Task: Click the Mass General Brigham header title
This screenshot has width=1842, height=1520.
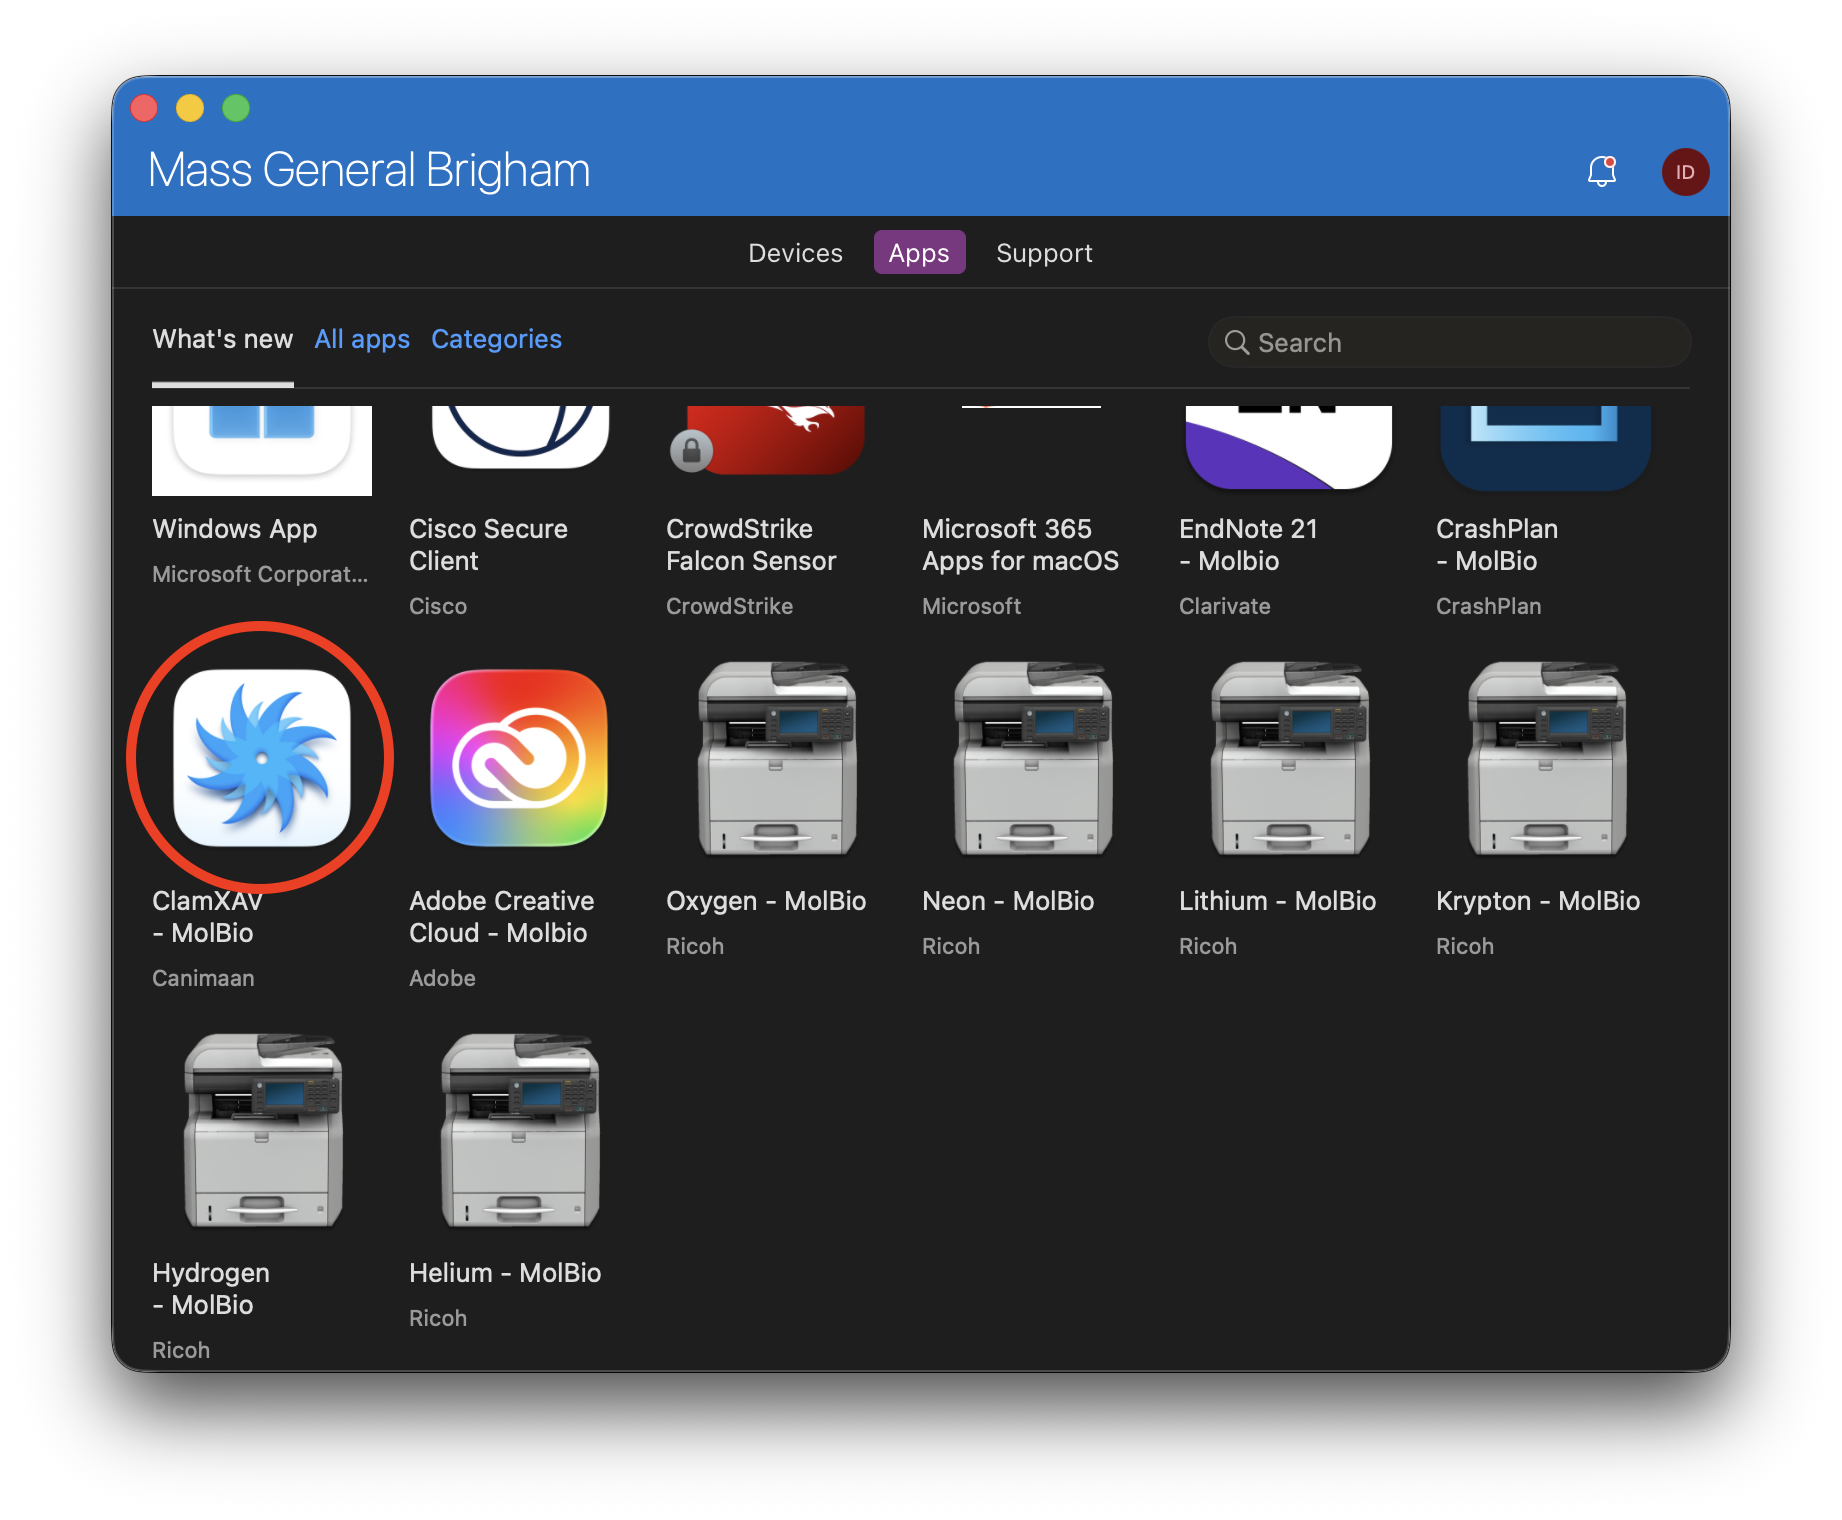Action: coord(369,170)
